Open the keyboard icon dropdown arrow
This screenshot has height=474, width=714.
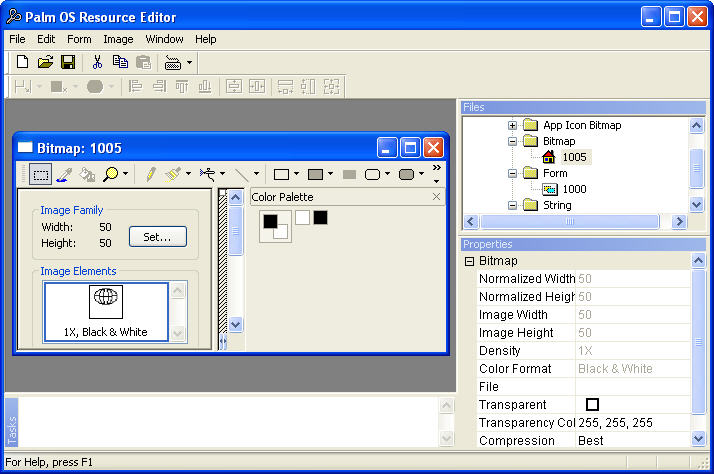point(189,62)
